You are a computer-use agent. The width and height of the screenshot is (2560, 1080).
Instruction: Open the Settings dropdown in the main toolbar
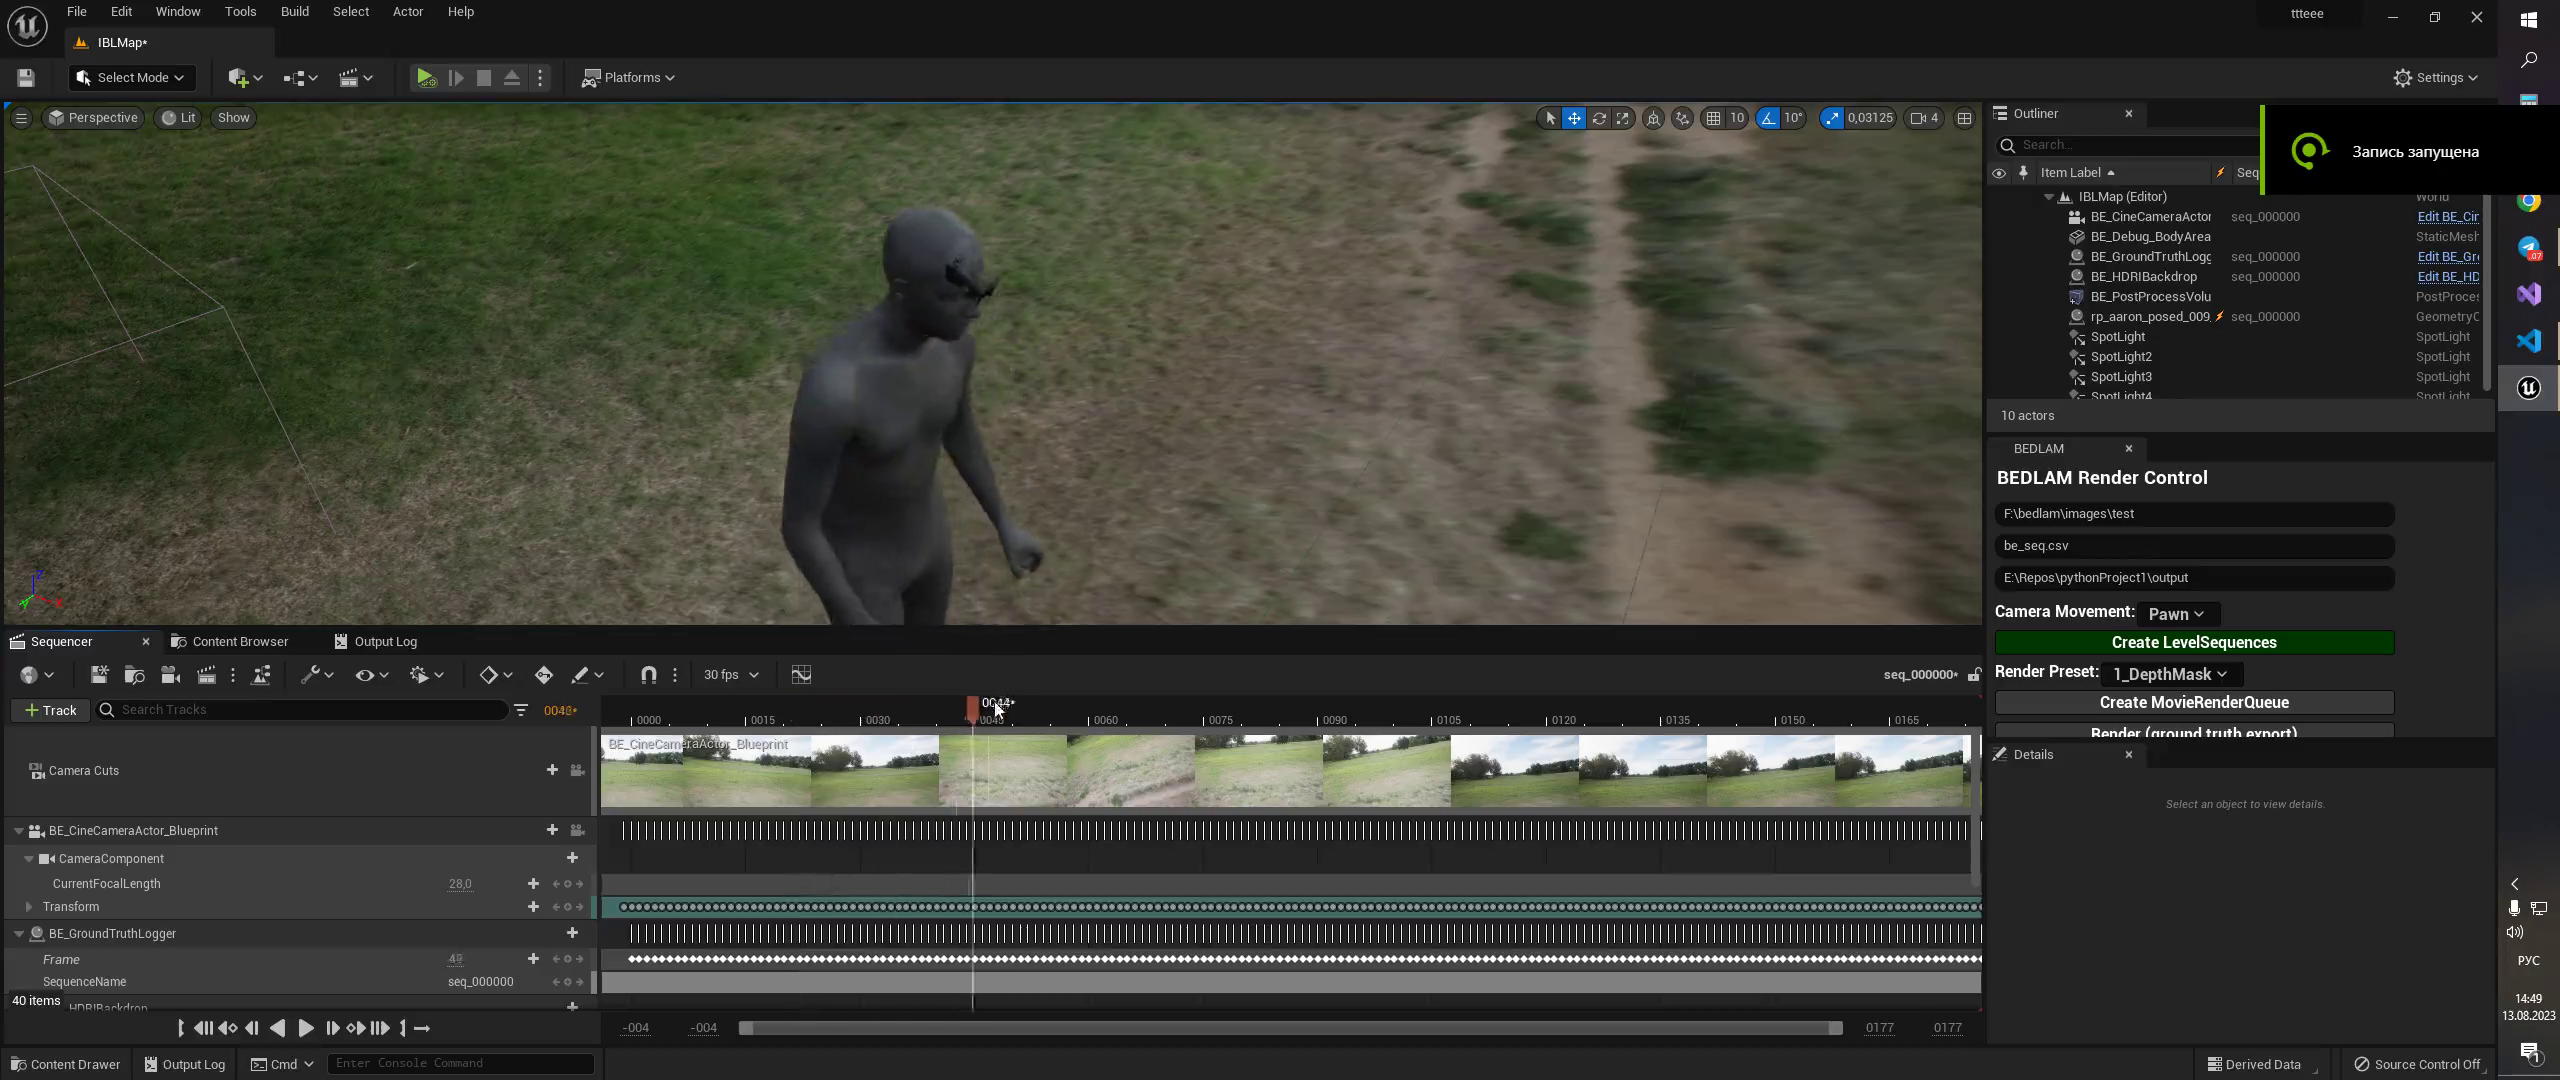2435,78
